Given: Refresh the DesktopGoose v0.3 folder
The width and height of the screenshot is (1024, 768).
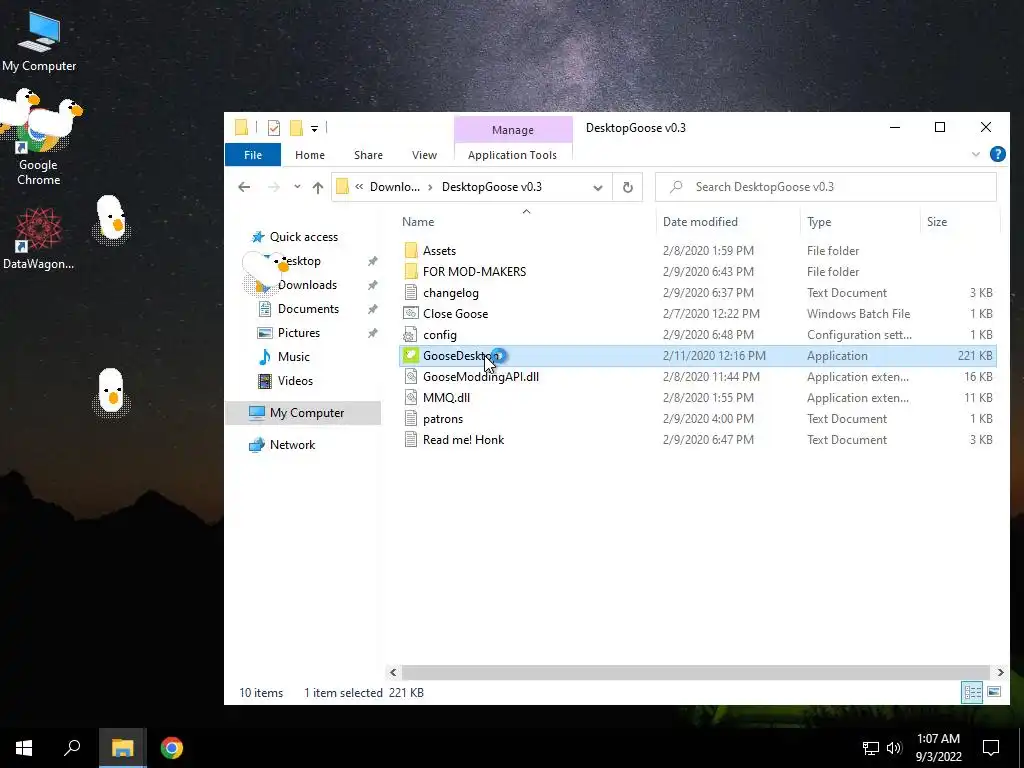Looking at the screenshot, I should point(628,187).
